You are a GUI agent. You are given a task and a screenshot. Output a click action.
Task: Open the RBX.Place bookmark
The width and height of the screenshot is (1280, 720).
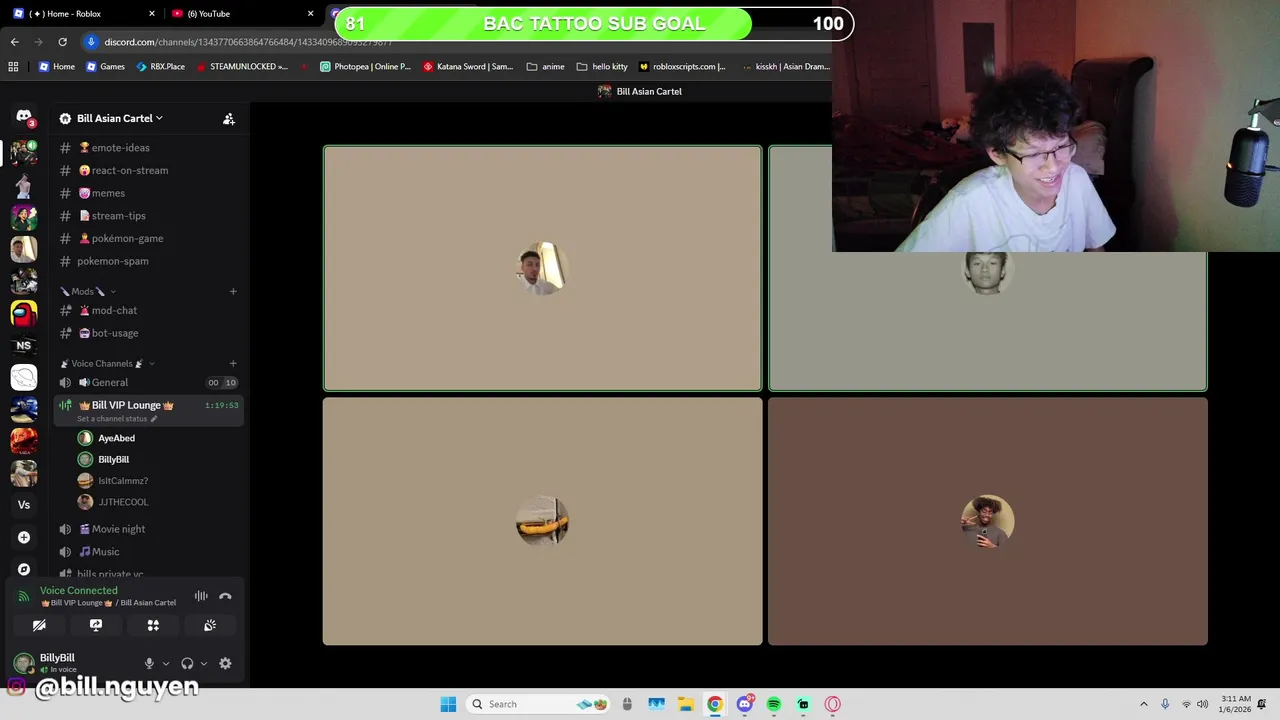tap(160, 66)
